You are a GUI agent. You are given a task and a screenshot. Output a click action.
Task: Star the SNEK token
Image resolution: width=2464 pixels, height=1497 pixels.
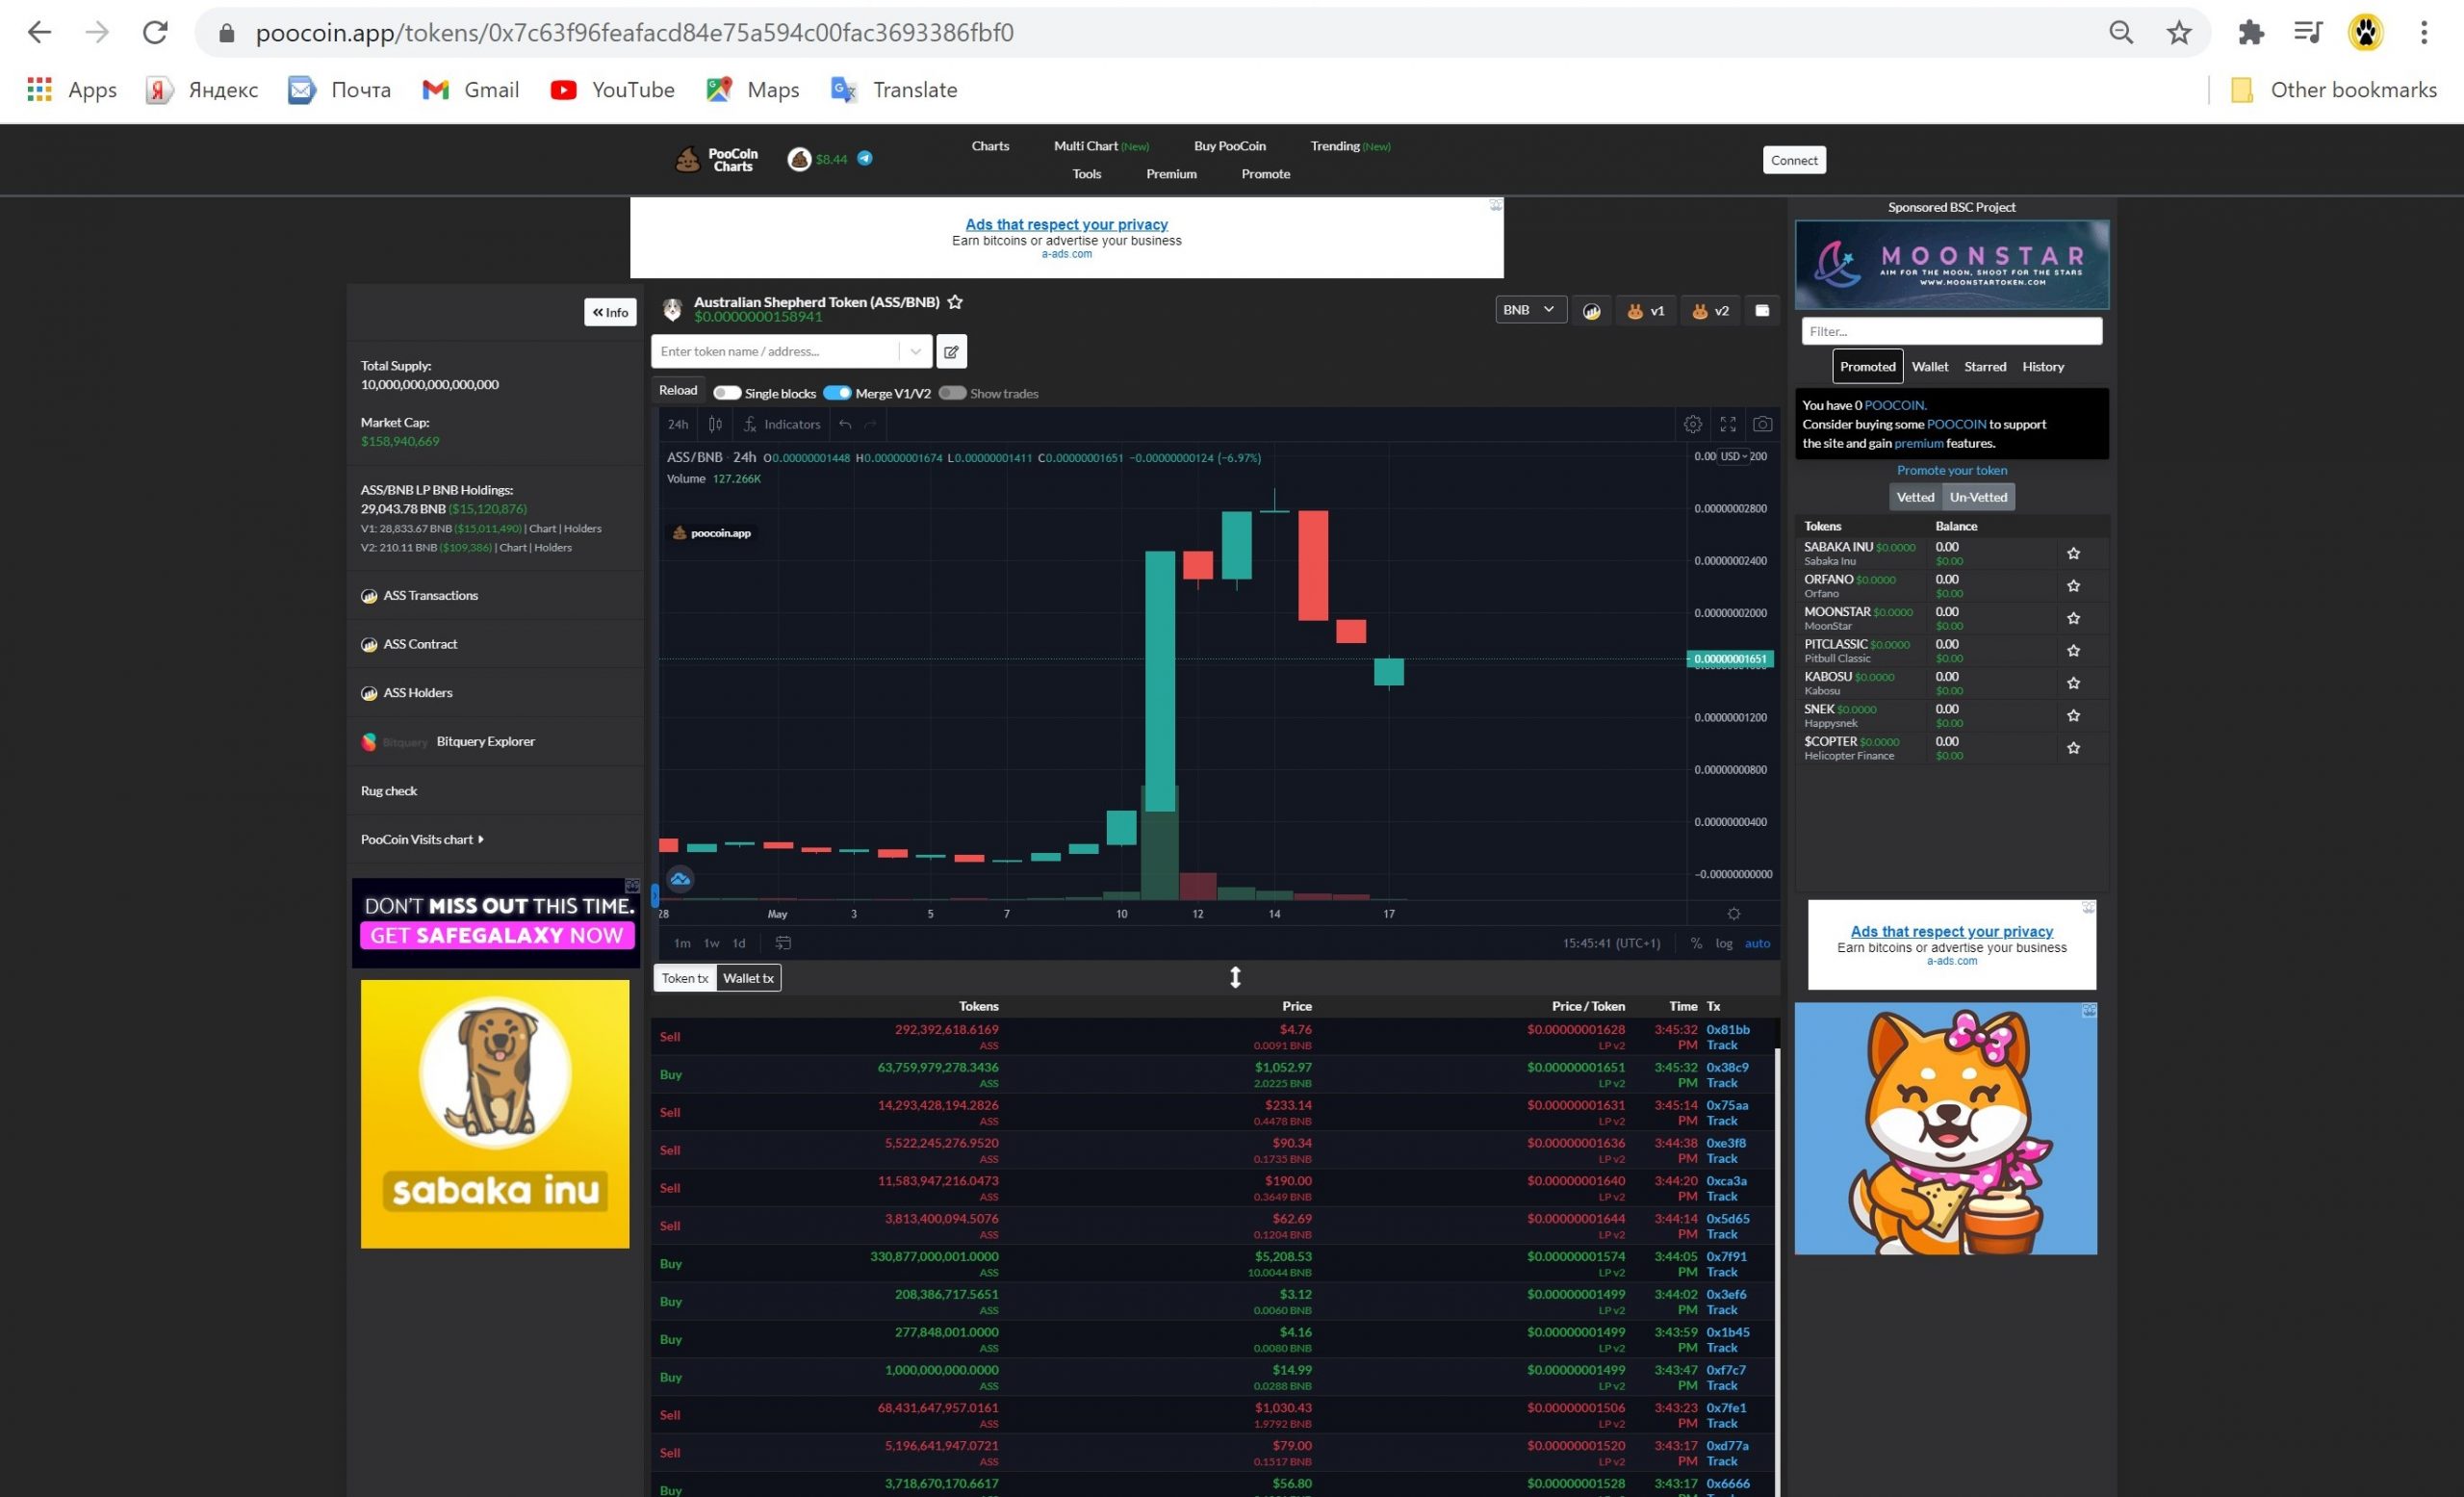pyautogui.click(x=2073, y=716)
